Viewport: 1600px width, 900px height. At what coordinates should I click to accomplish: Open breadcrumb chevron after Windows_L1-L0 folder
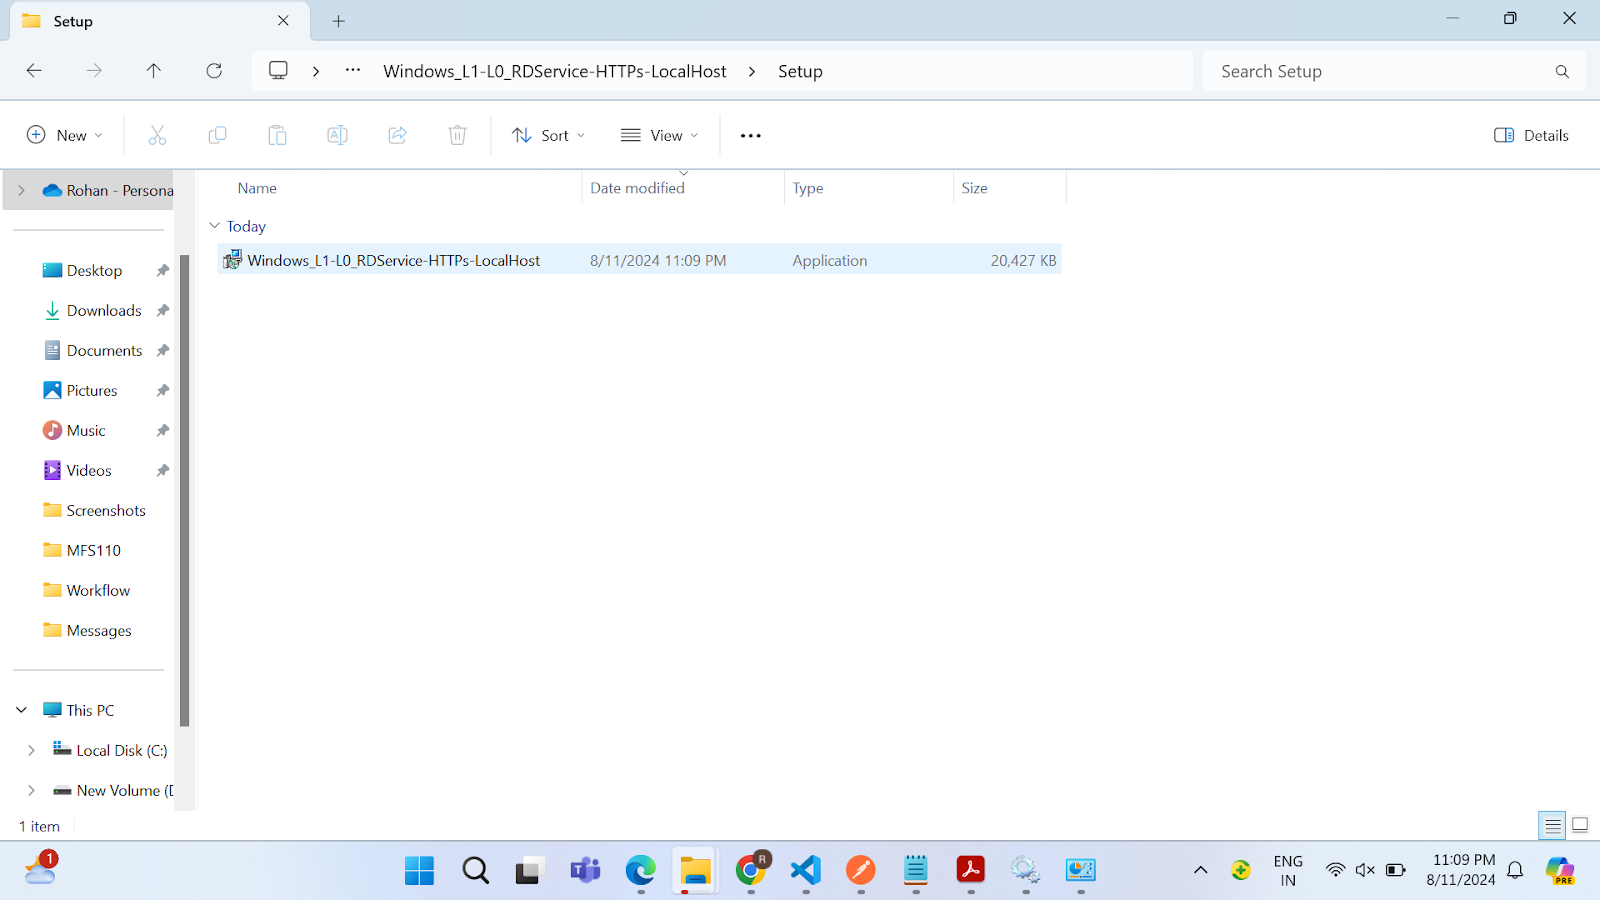point(752,71)
